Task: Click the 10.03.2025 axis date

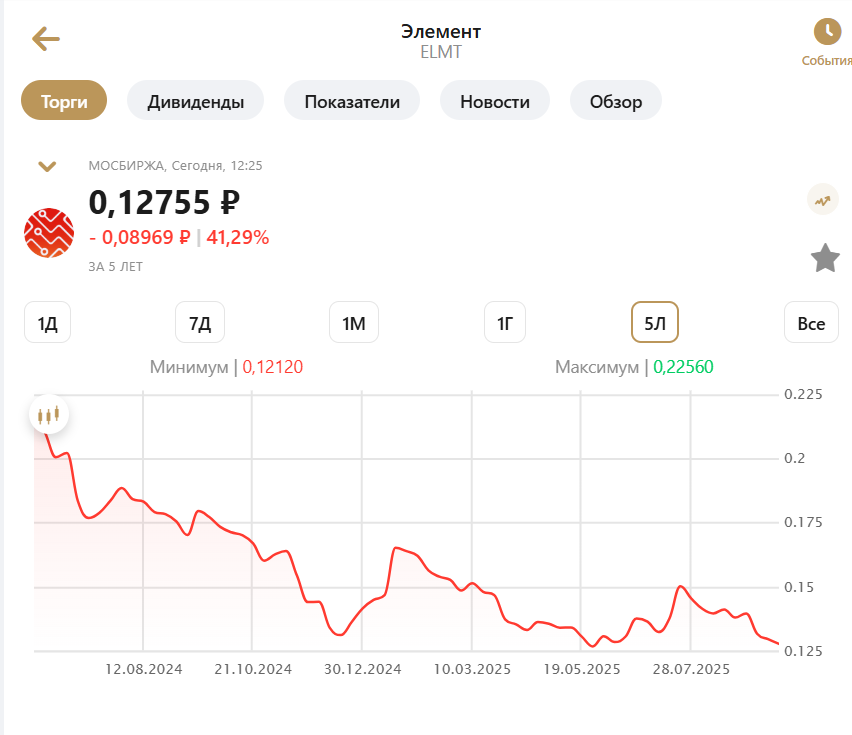Action: (x=472, y=669)
